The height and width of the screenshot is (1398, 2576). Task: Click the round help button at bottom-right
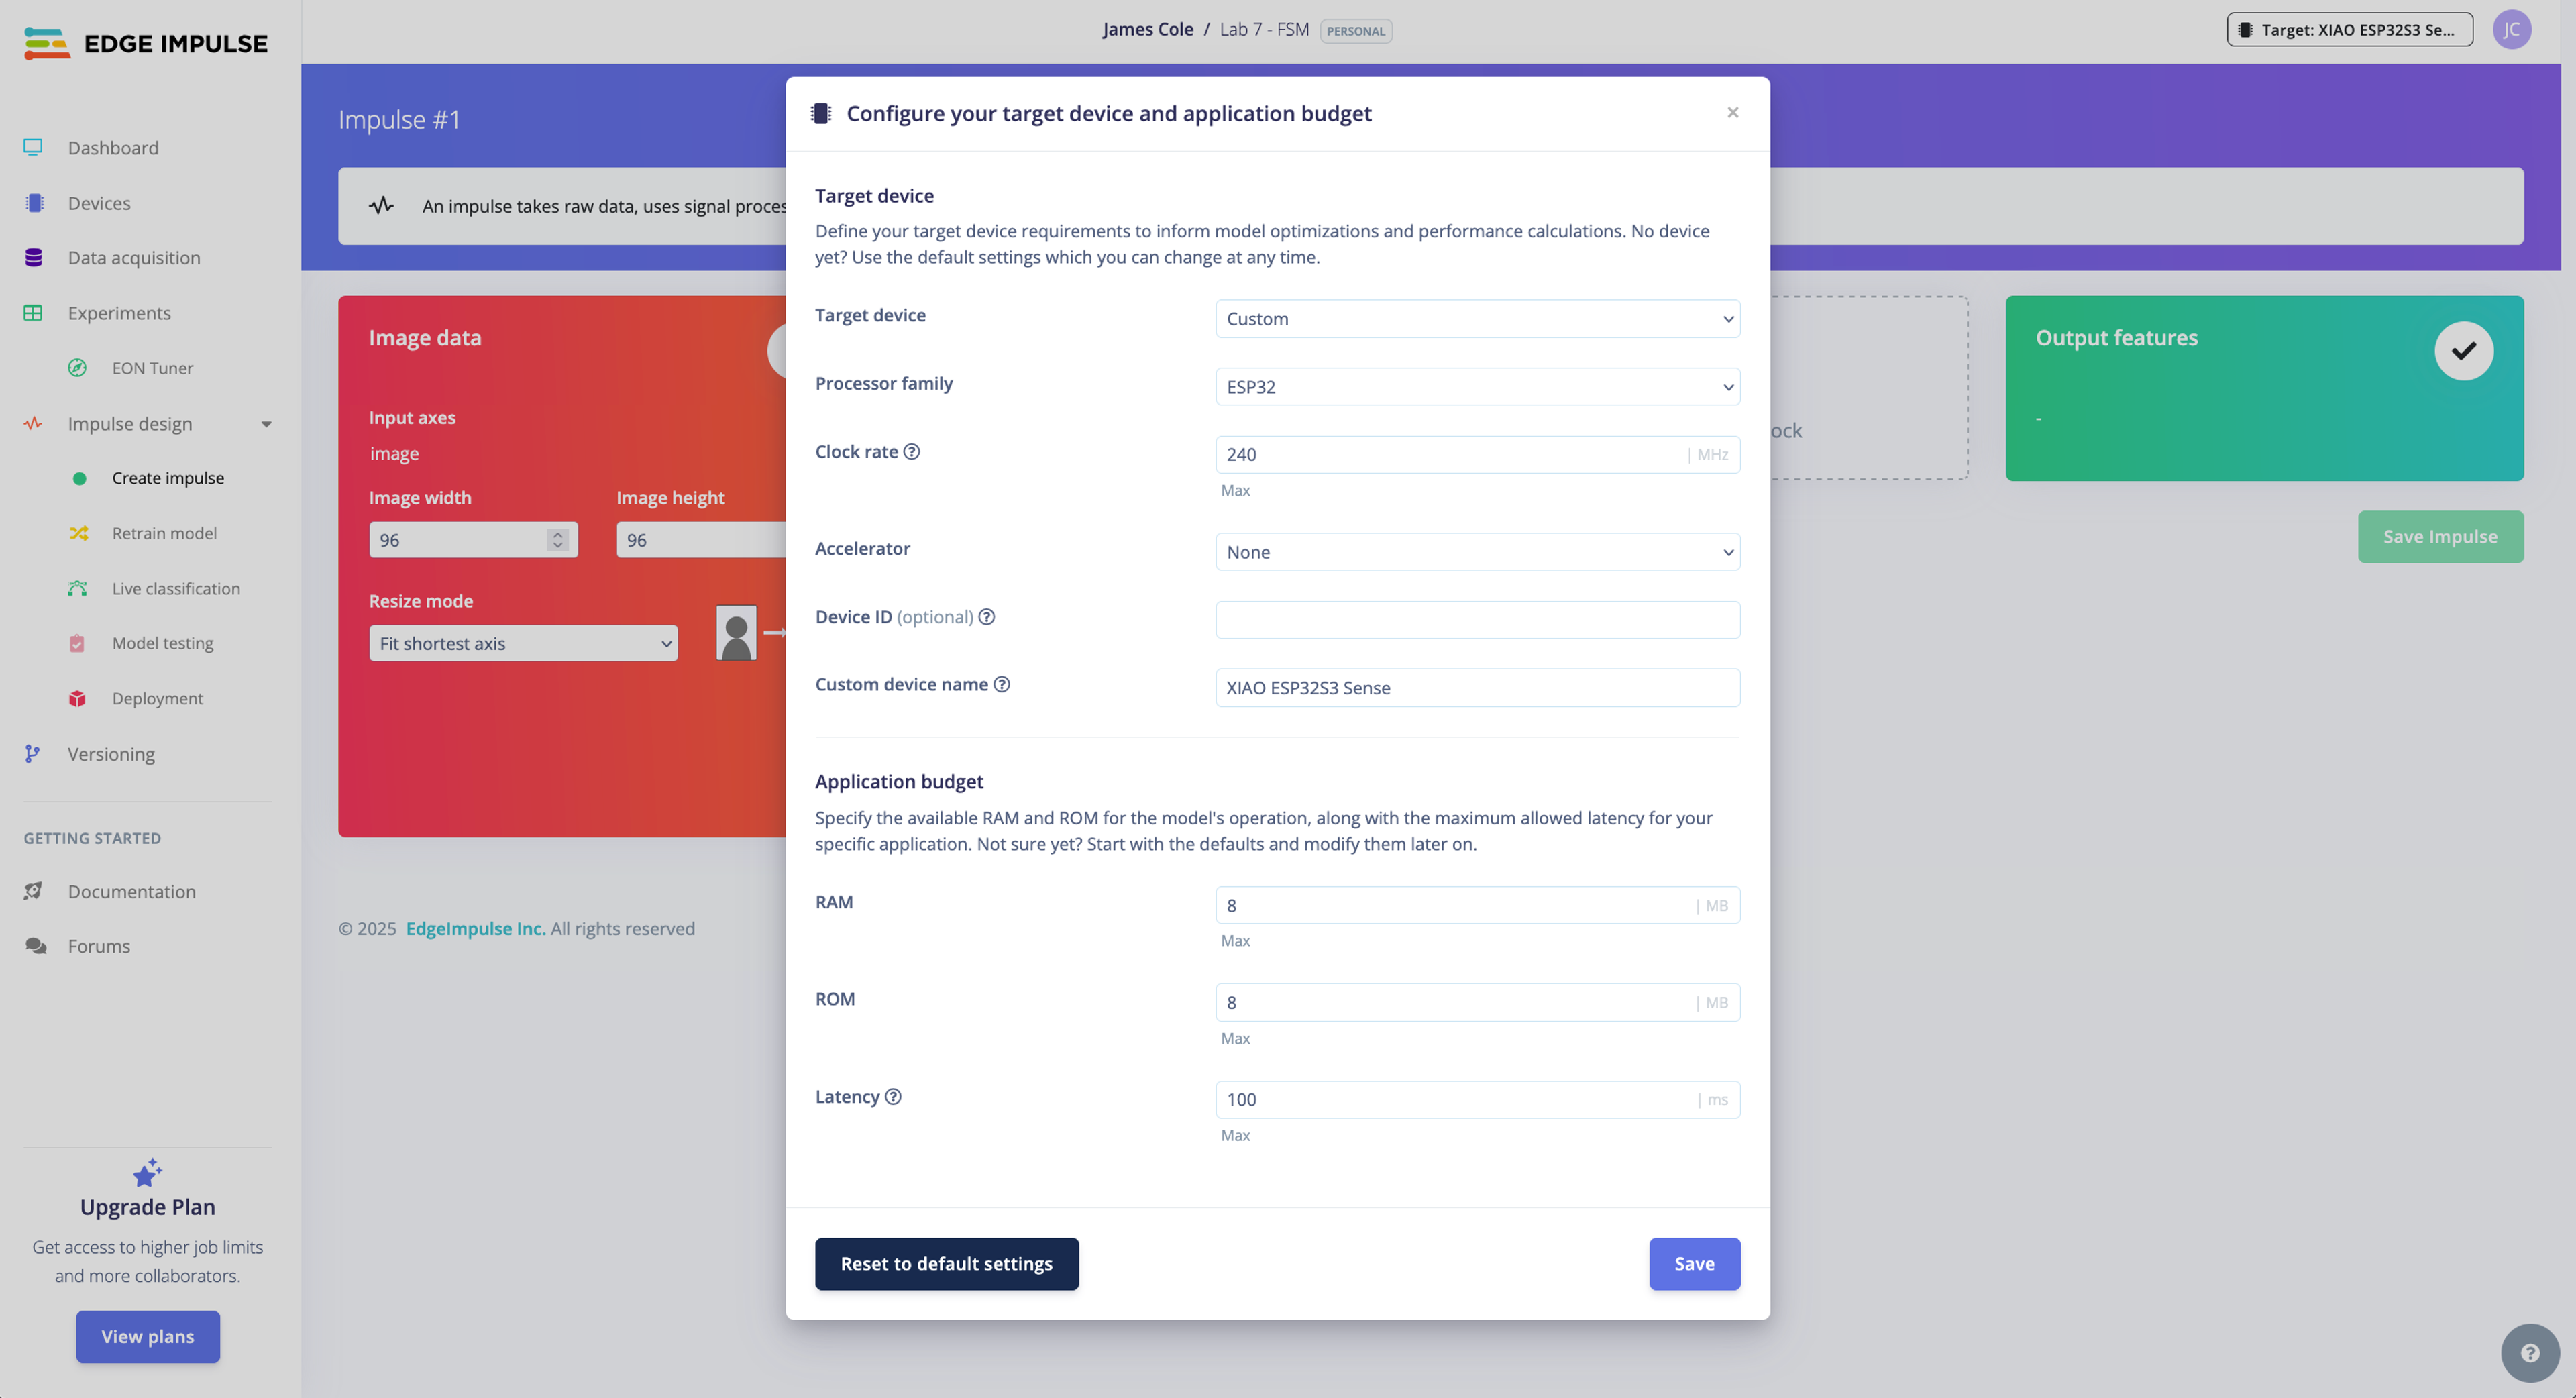pos(2529,1353)
